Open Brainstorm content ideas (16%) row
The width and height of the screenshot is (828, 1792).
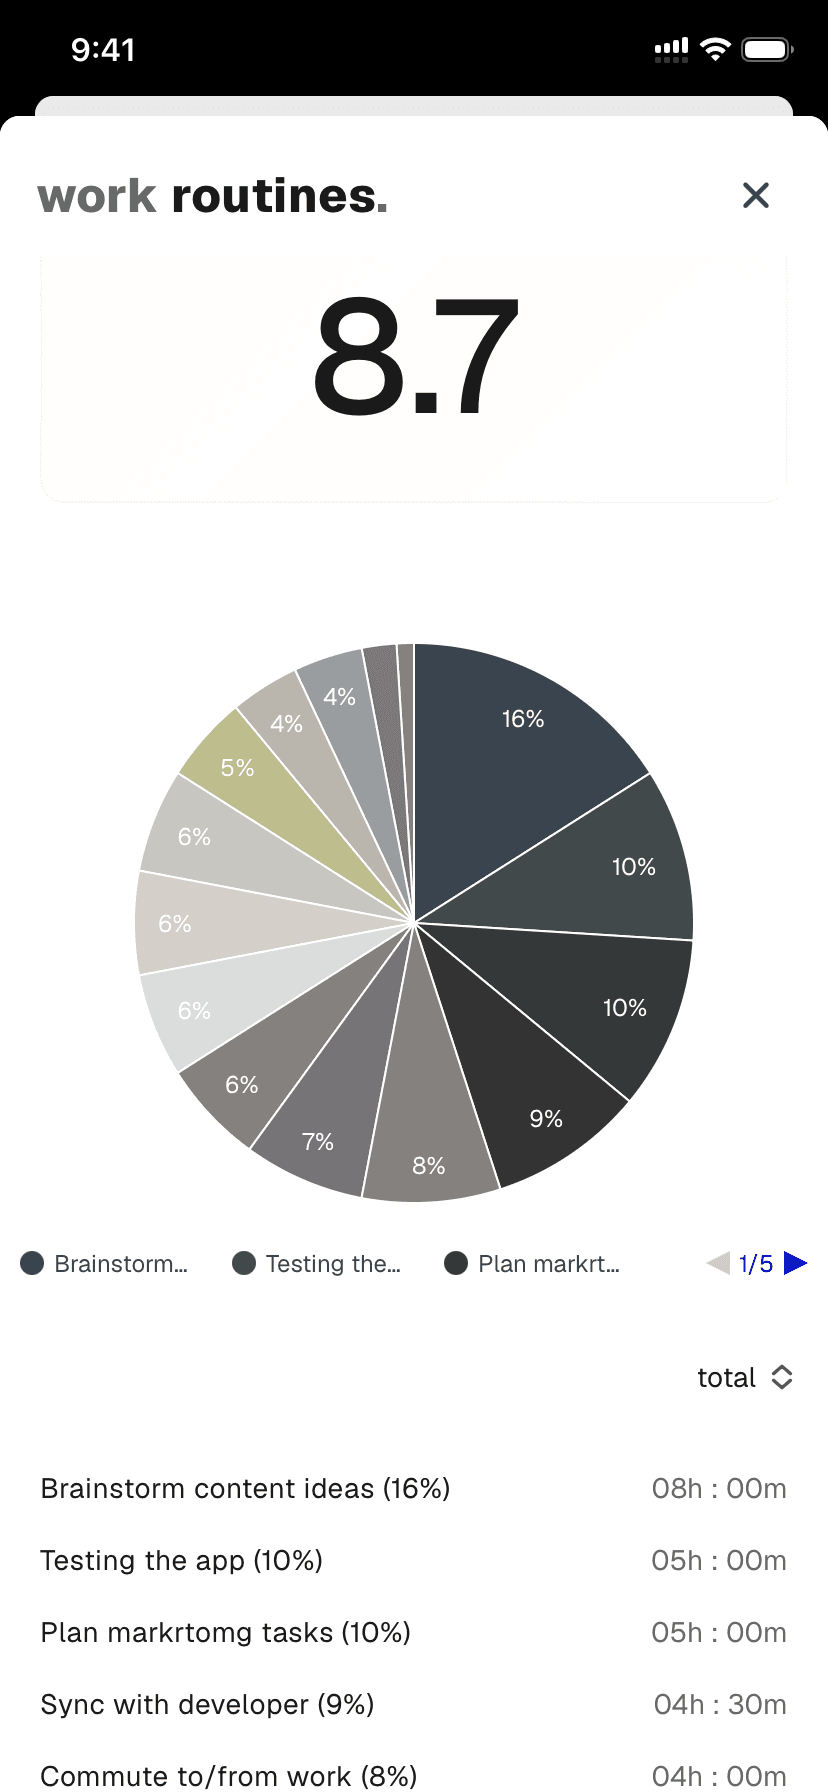245,1488
